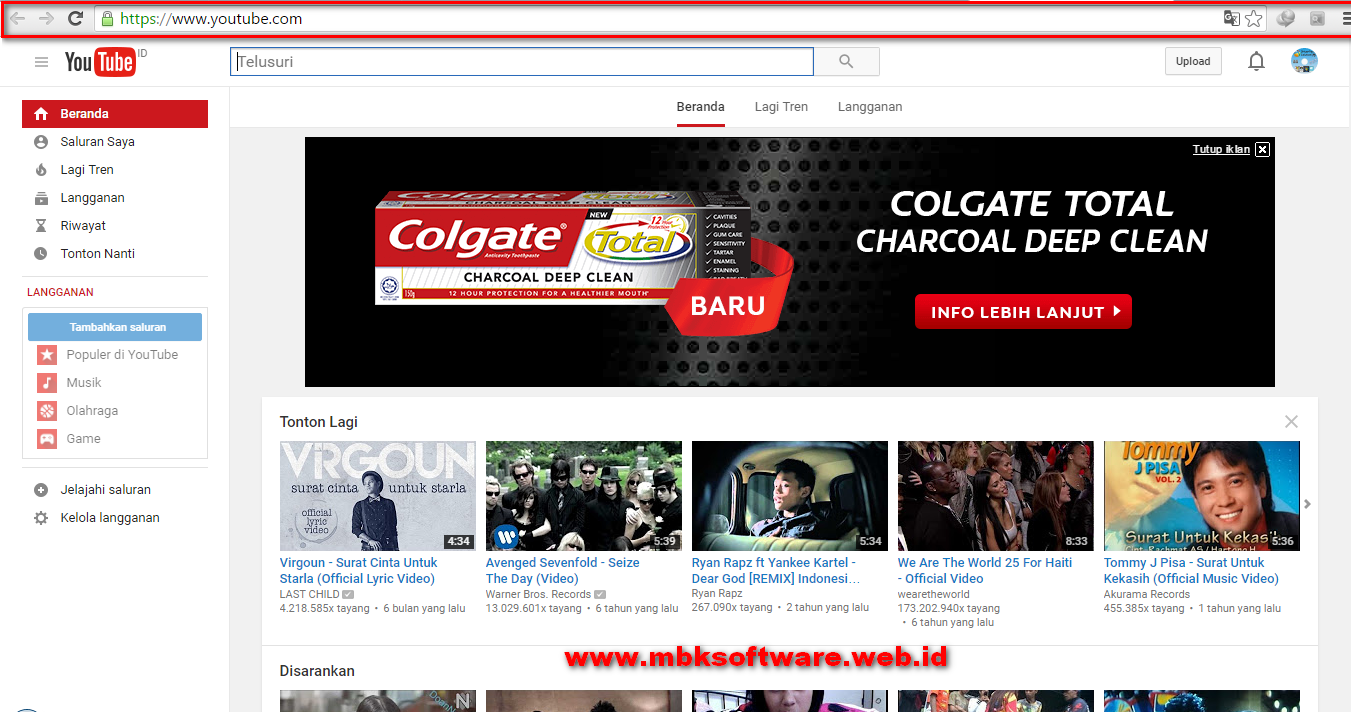Click the search magnifier button
Image resolution: width=1351 pixels, height=712 pixels.
[x=847, y=62]
